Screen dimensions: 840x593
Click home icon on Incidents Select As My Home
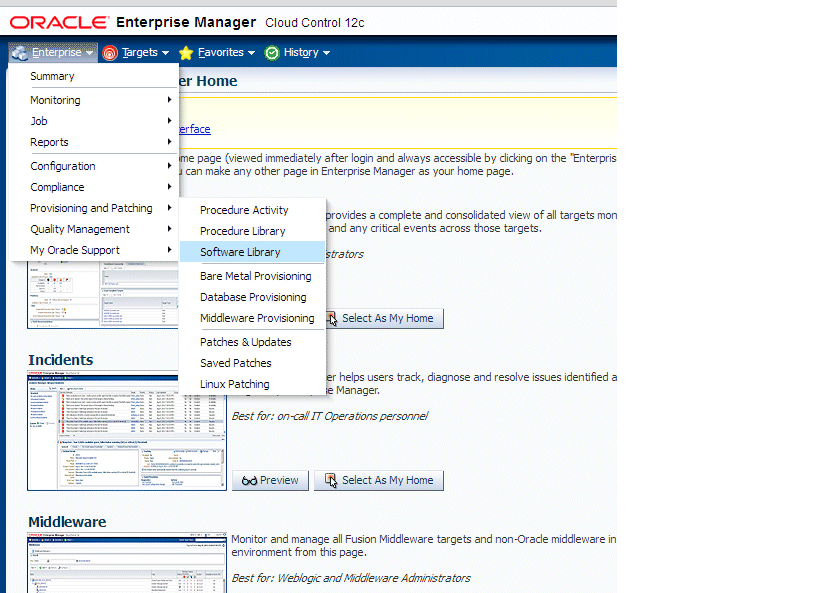click(331, 481)
